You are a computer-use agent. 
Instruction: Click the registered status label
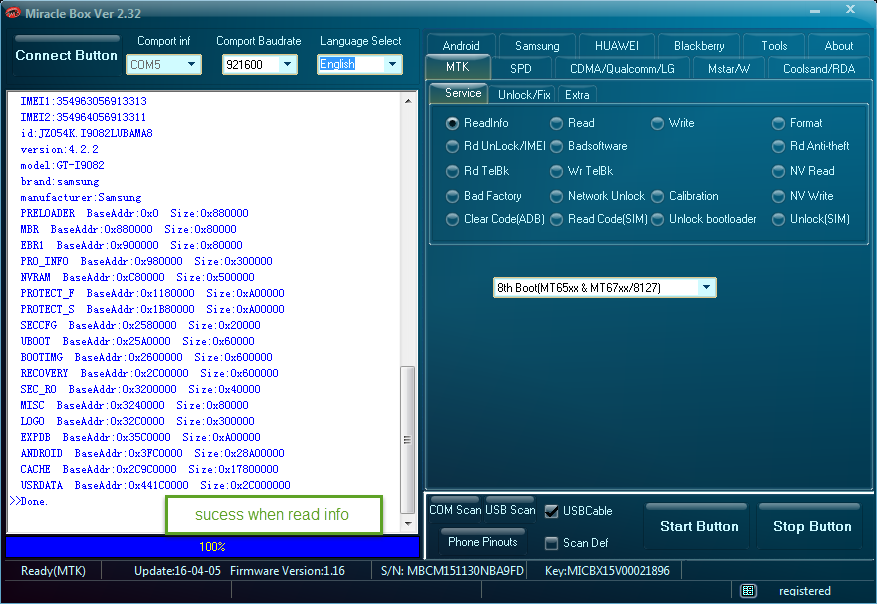[805, 591]
